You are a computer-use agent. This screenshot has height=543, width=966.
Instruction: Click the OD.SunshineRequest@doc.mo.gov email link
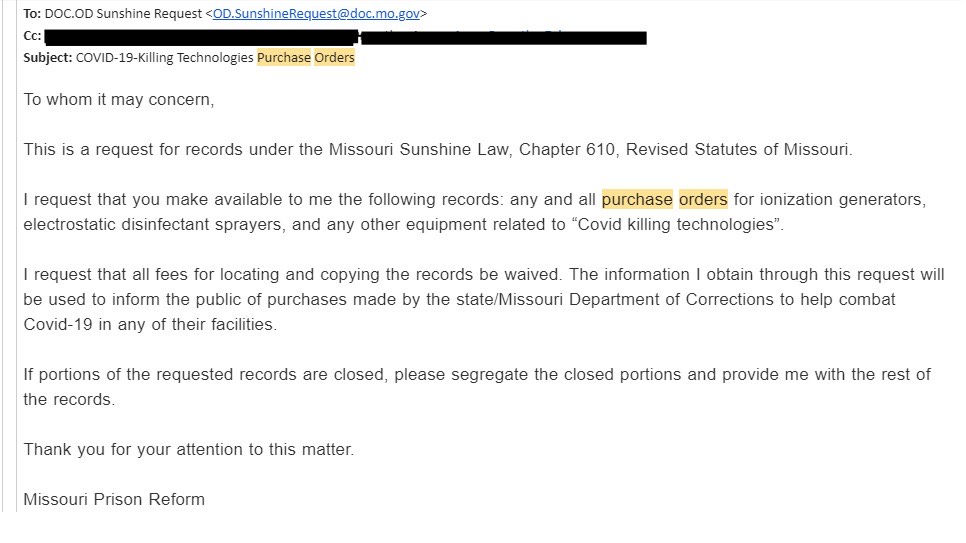tap(317, 14)
